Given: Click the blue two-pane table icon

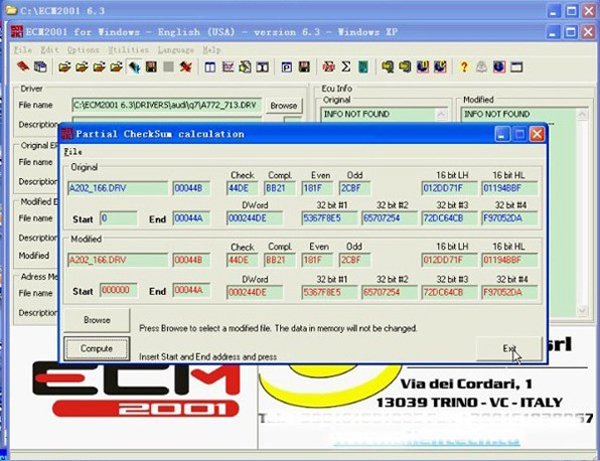Looking at the screenshot, I should [210, 68].
